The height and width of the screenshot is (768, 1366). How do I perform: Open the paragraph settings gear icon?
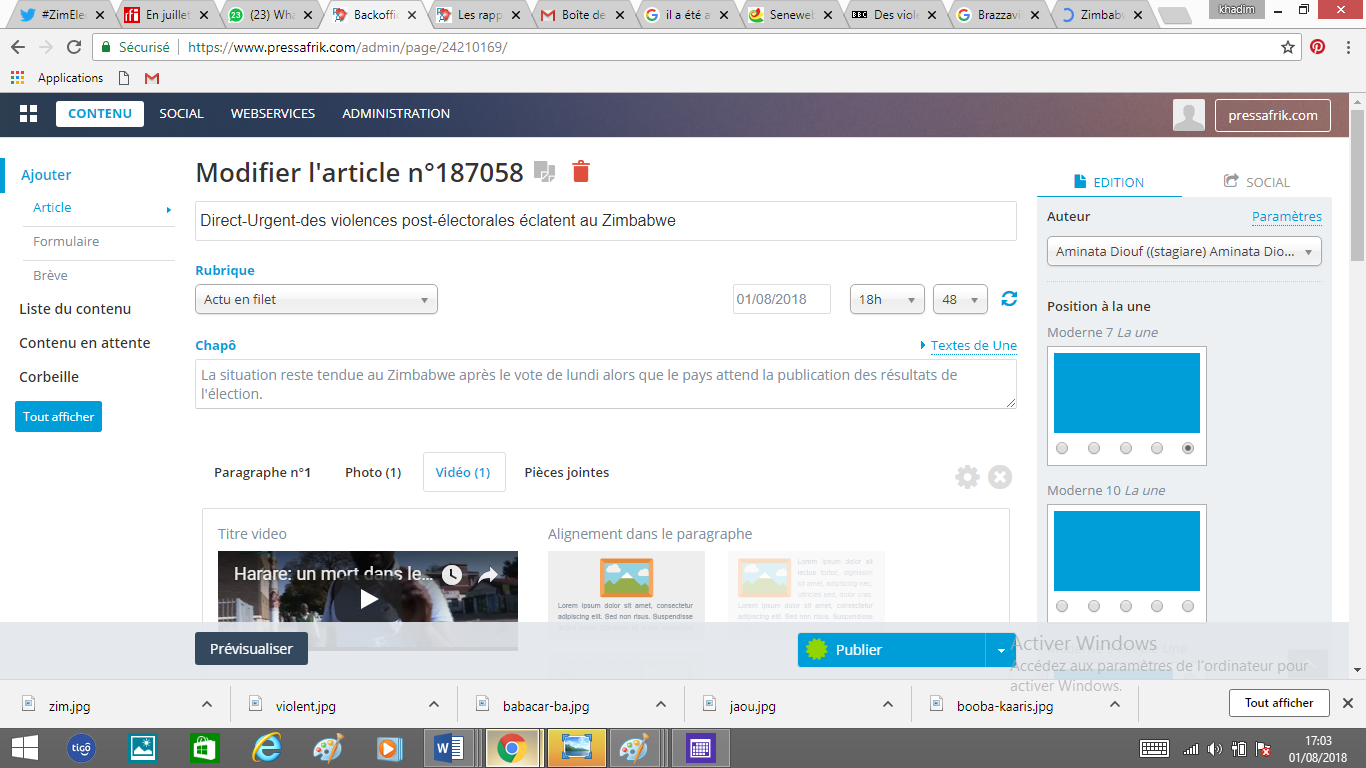click(967, 477)
